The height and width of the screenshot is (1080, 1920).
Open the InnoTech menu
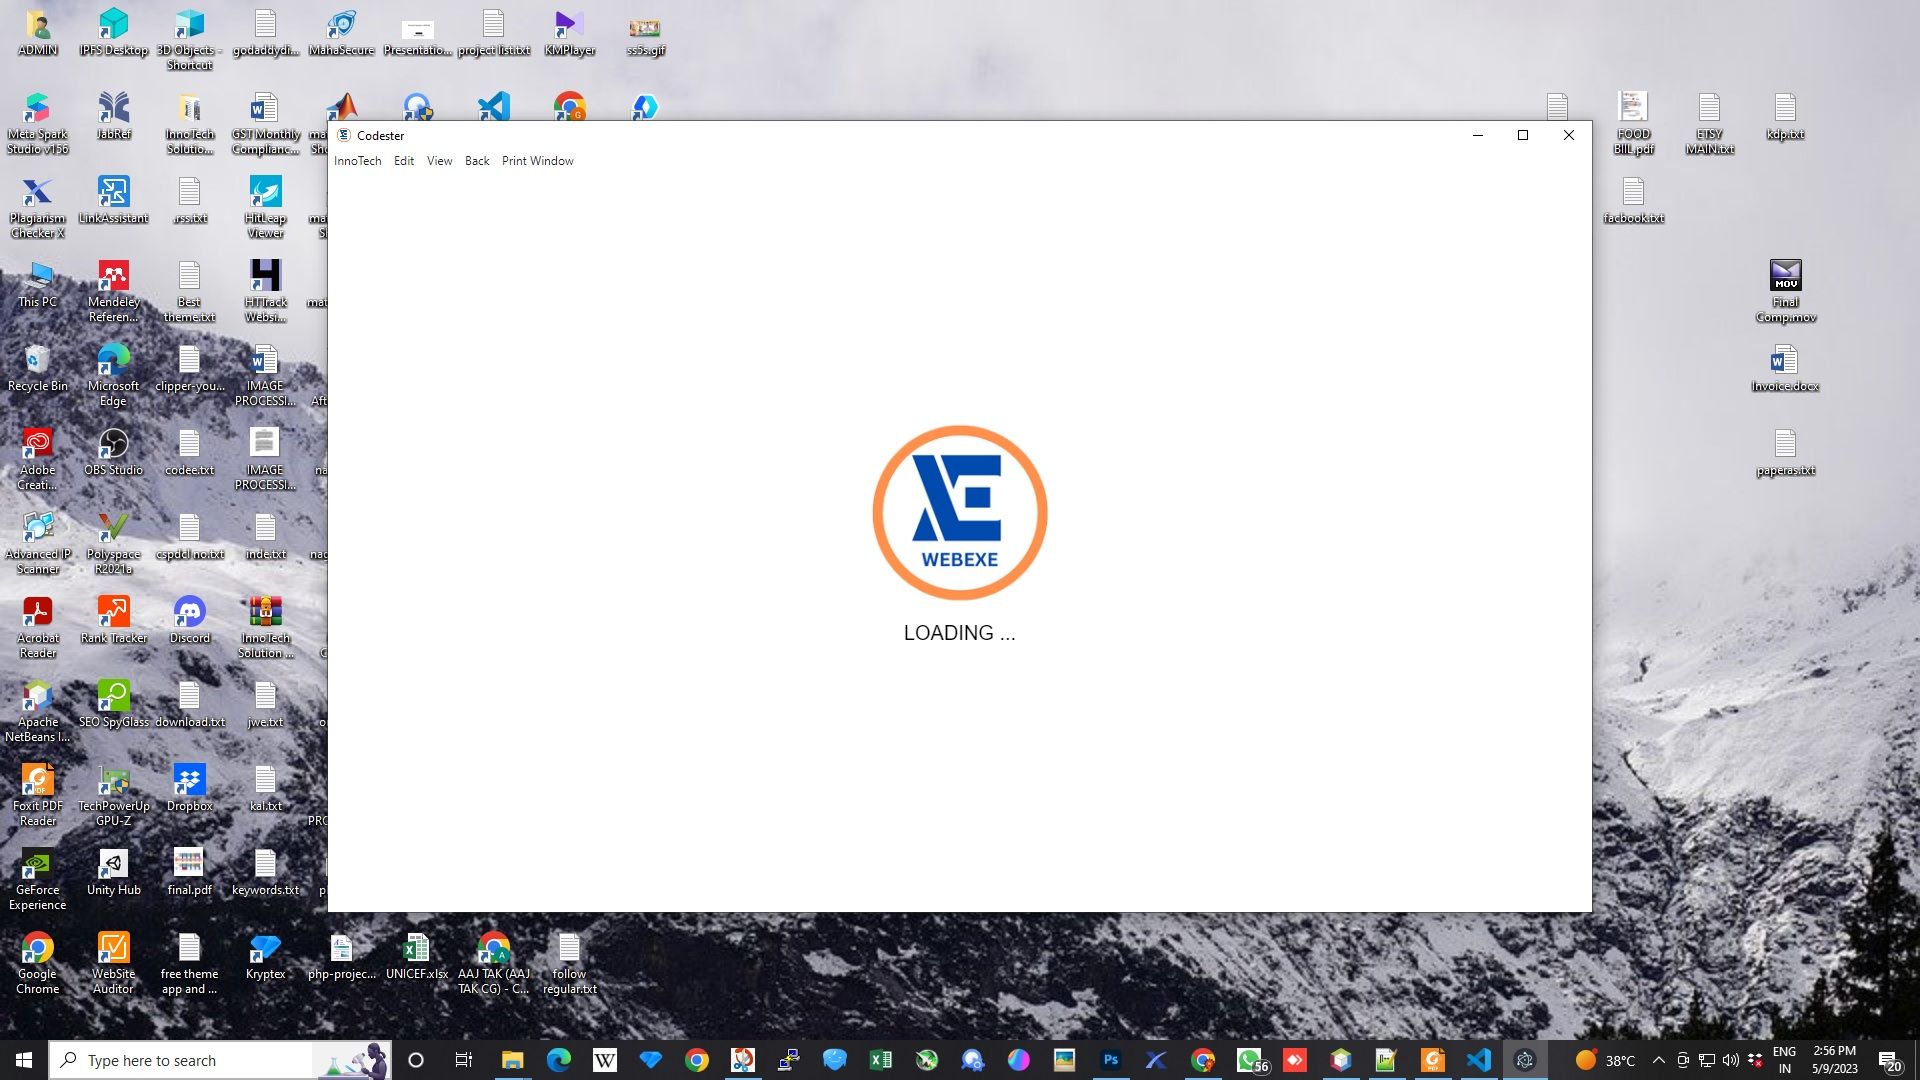pyautogui.click(x=357, y=161)
